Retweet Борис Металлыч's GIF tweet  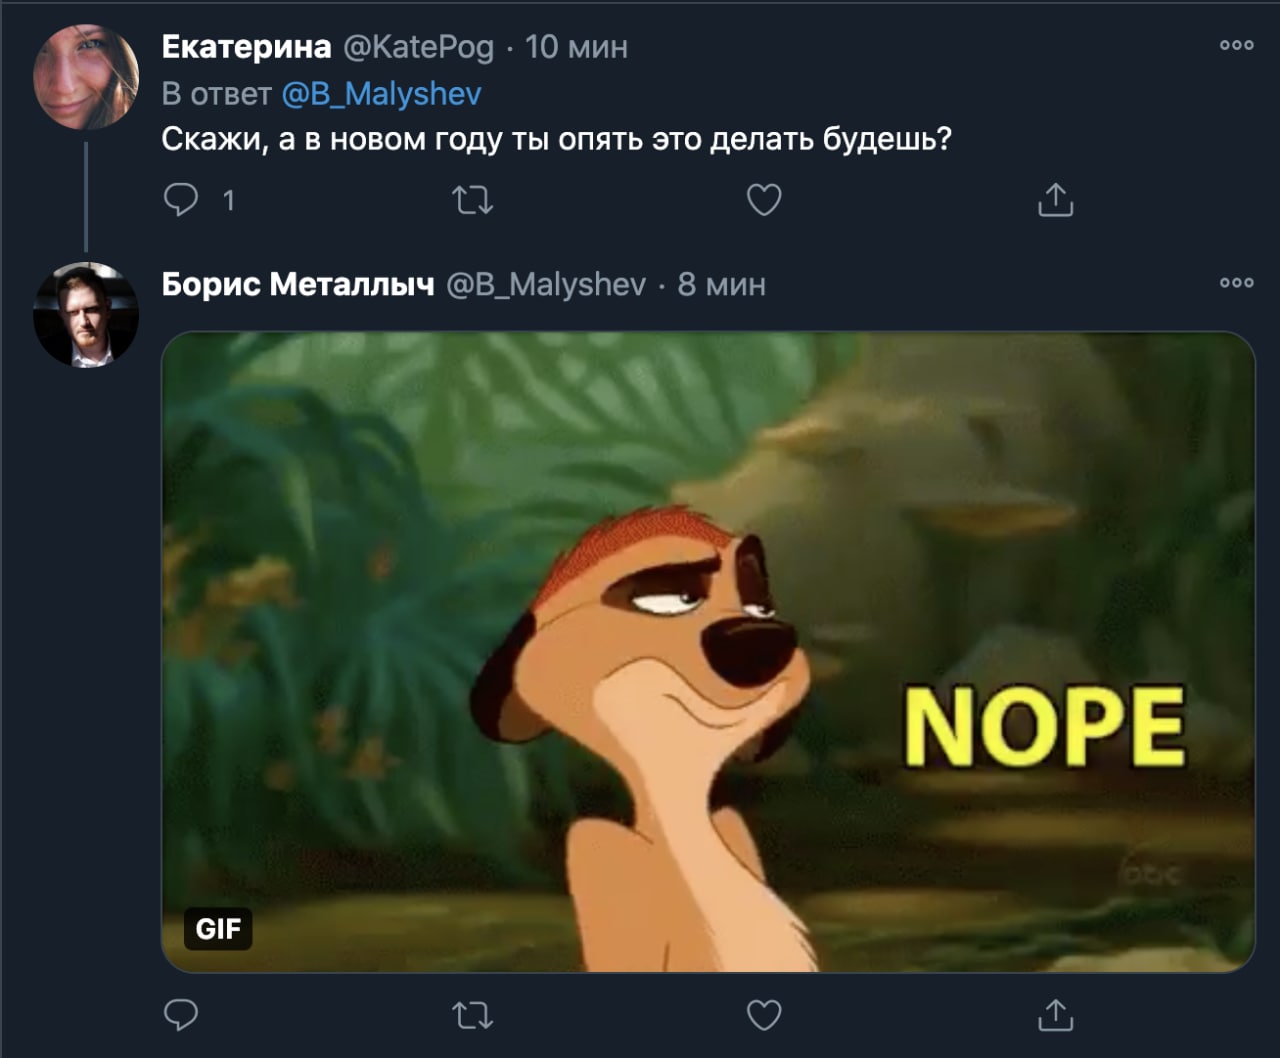[472, 1016]
